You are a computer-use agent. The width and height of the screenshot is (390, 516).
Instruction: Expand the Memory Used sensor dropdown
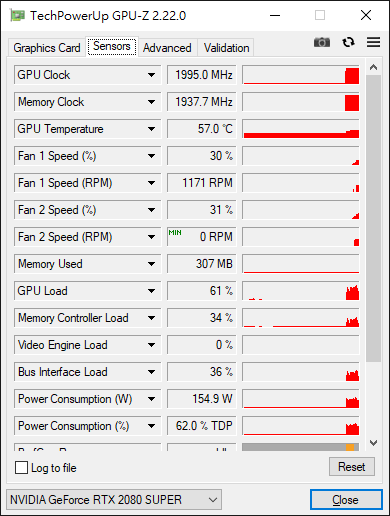[151, 264]
